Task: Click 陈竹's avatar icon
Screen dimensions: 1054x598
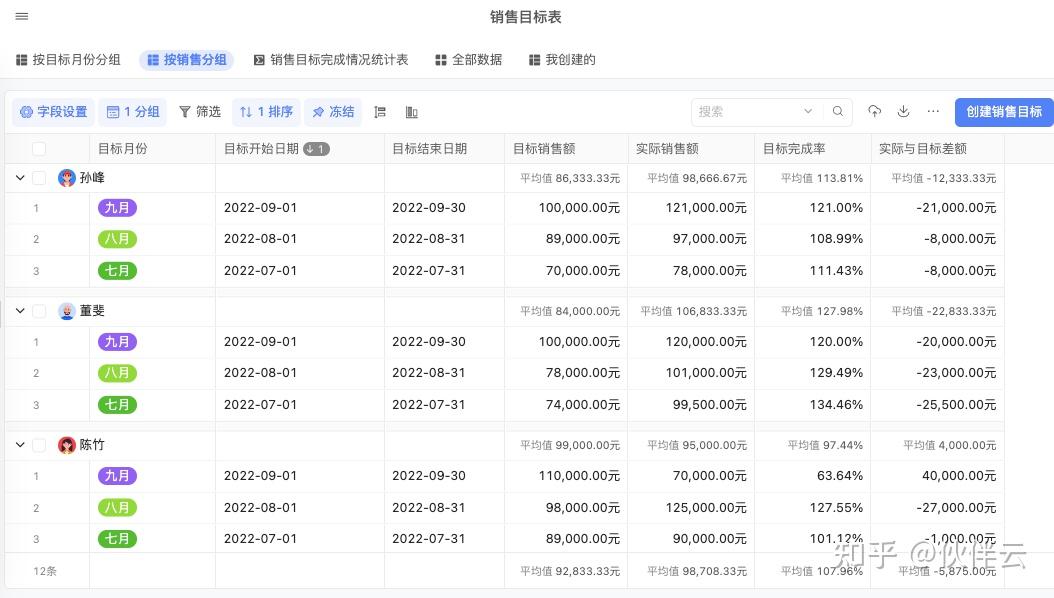Action: tap(67, 445)
